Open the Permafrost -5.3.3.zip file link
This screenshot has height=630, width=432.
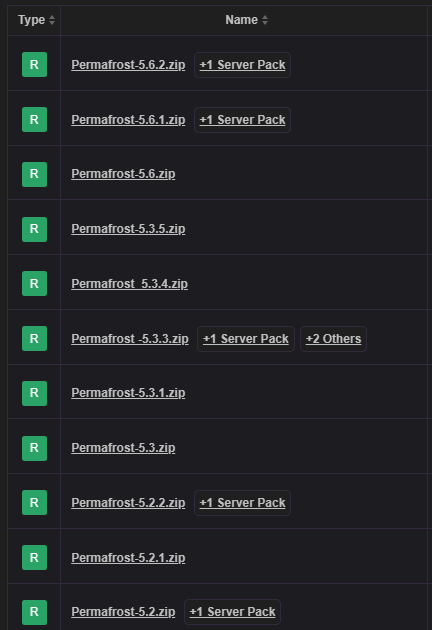click(130, 339)
